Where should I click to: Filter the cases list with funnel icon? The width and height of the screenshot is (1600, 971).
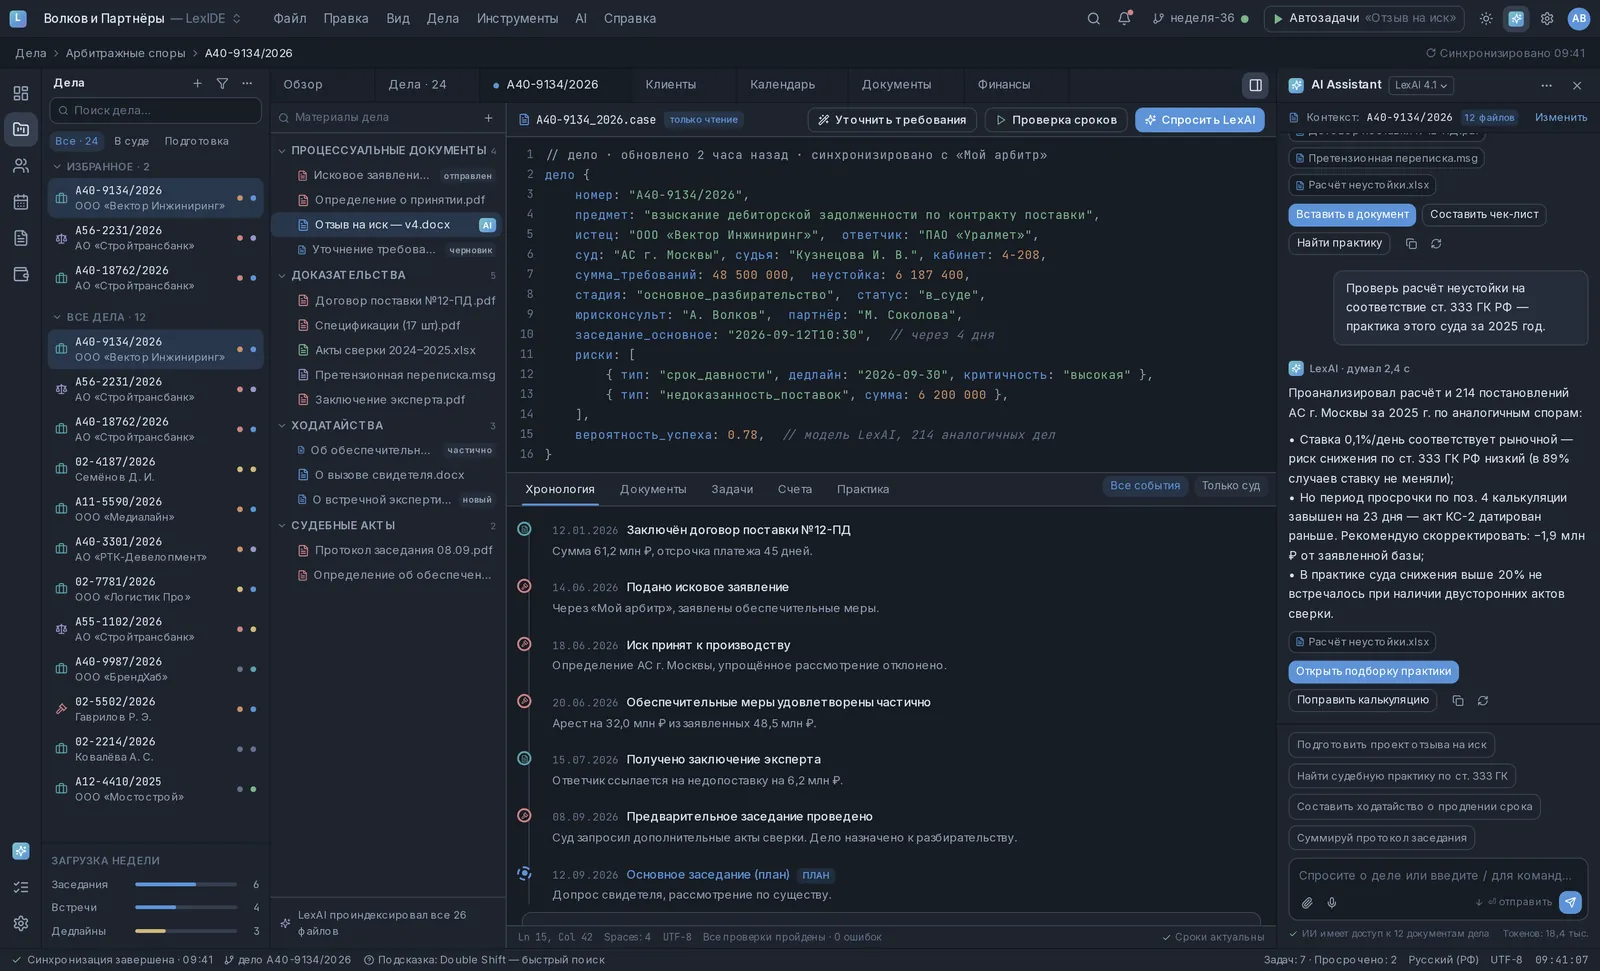222,83
